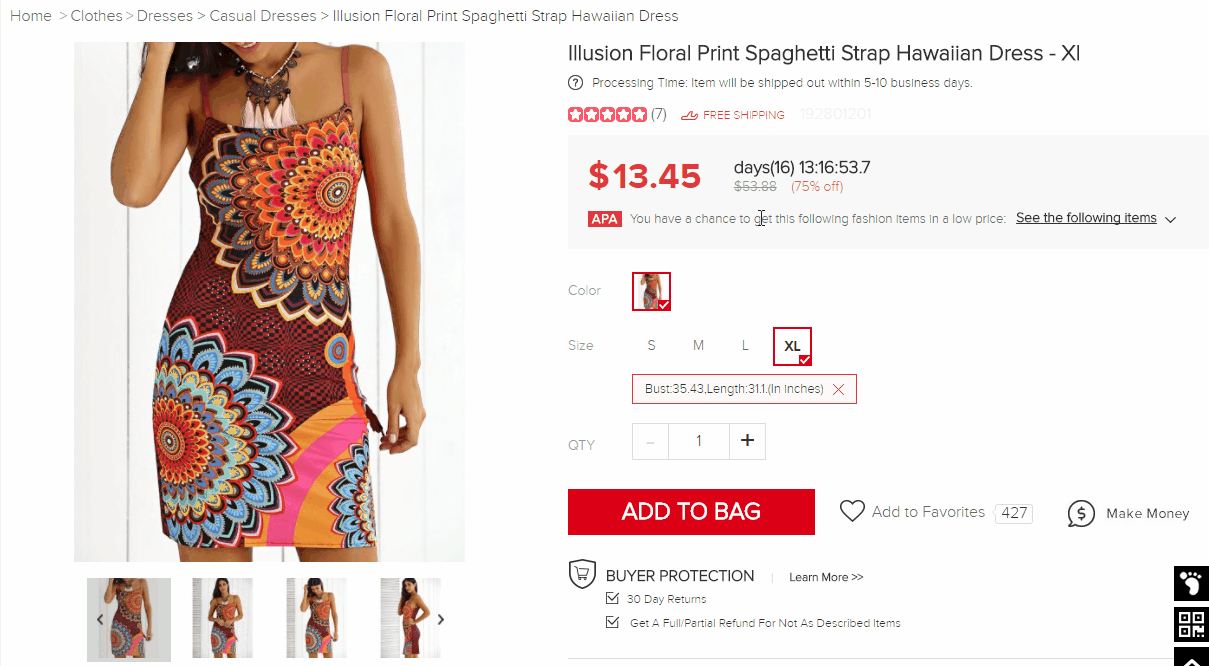Open Casual Dresses breadcrumb category
Viewport: 1209px width, 666px height.
coord(262,16)
